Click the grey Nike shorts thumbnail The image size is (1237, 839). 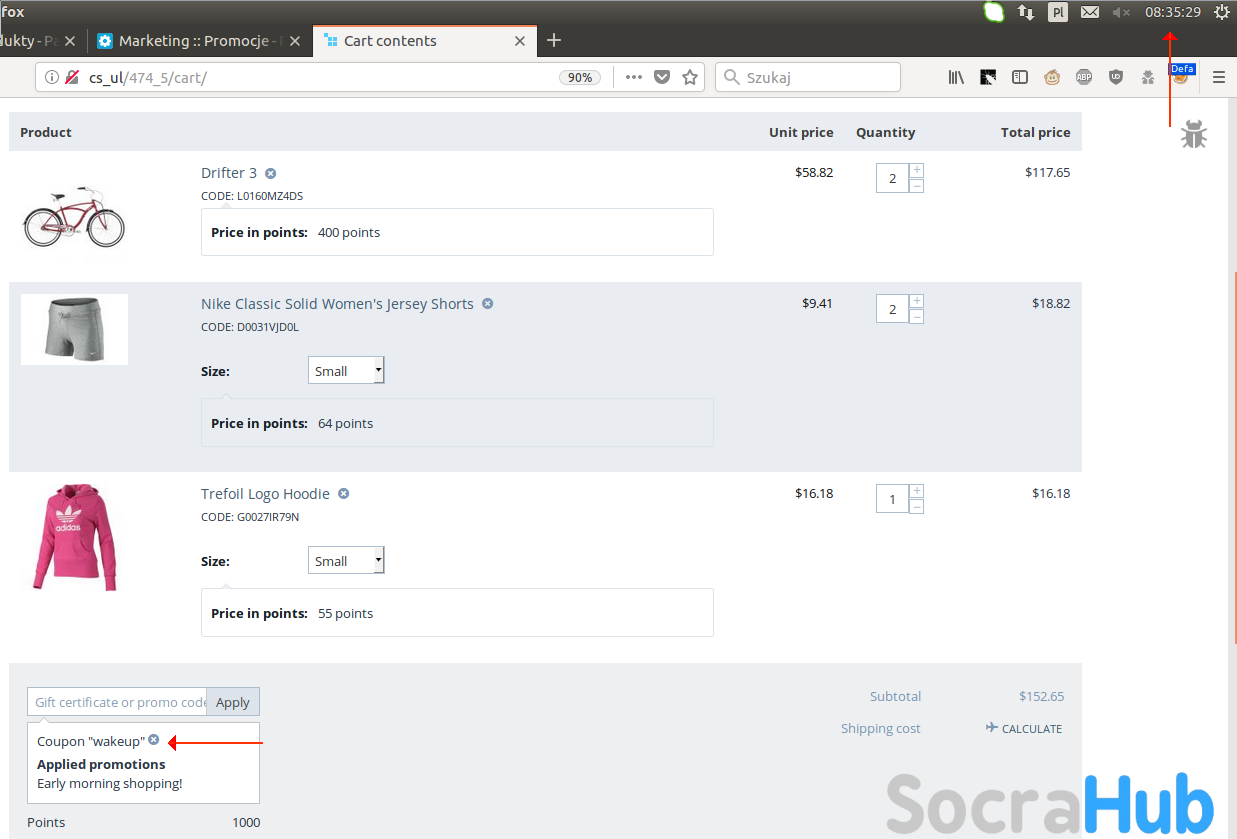pos(74,329)
